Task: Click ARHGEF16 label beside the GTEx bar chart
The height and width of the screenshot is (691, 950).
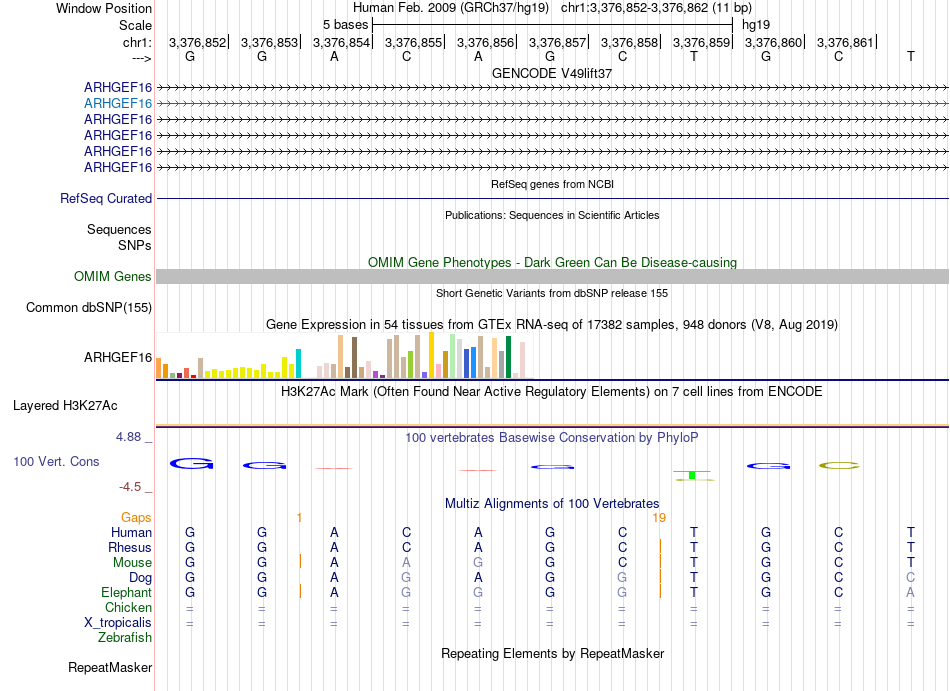Action: point(118,357)
